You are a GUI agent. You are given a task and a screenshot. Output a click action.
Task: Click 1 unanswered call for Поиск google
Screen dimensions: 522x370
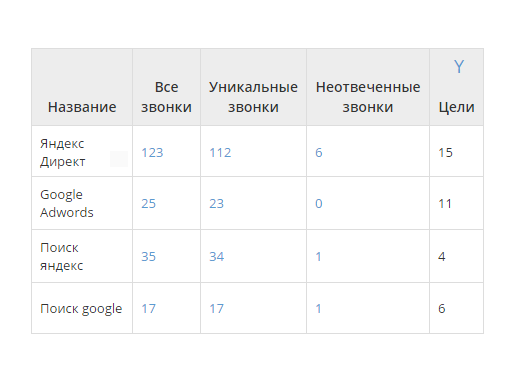(x=318, y=309)
